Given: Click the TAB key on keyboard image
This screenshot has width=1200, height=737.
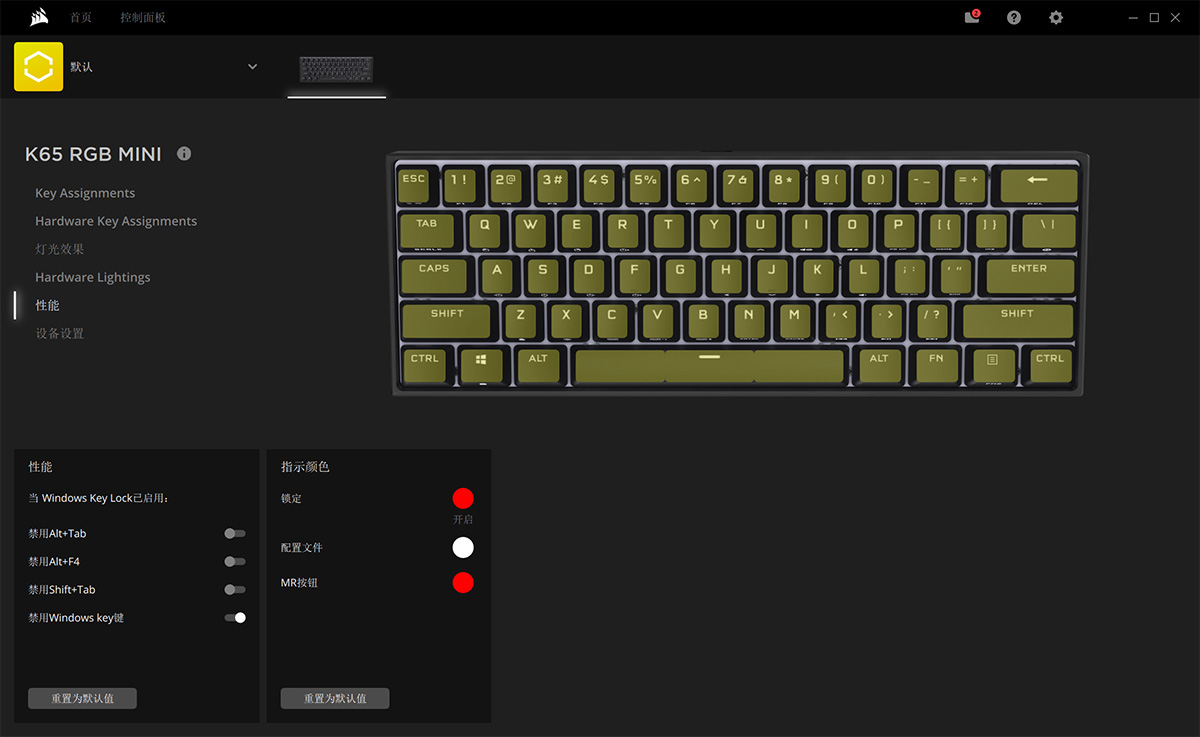Looking at the screenshot, I should coord(427,231).
